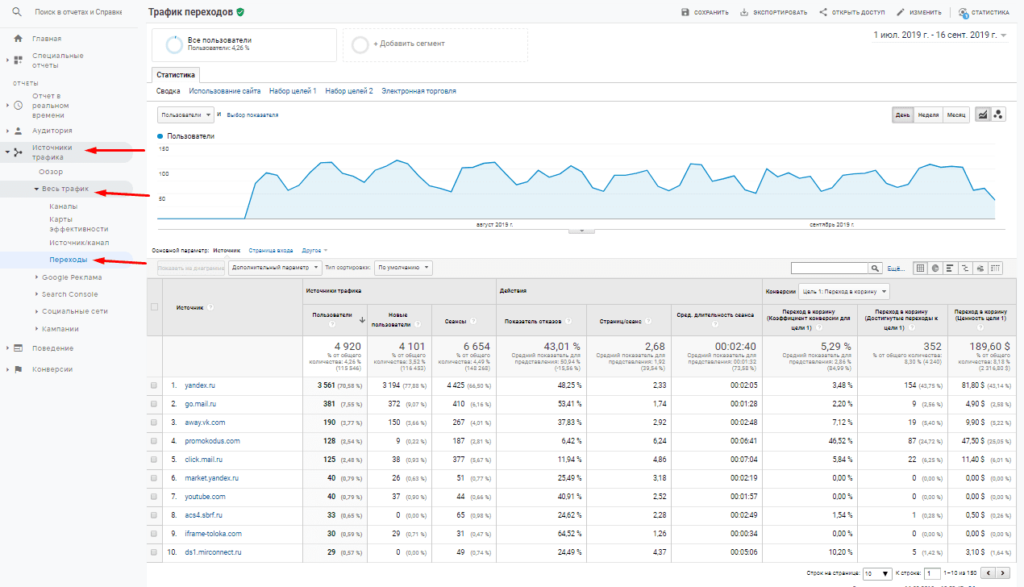Tick the checkbox for yandex.ru row

[x=154, y=385]
